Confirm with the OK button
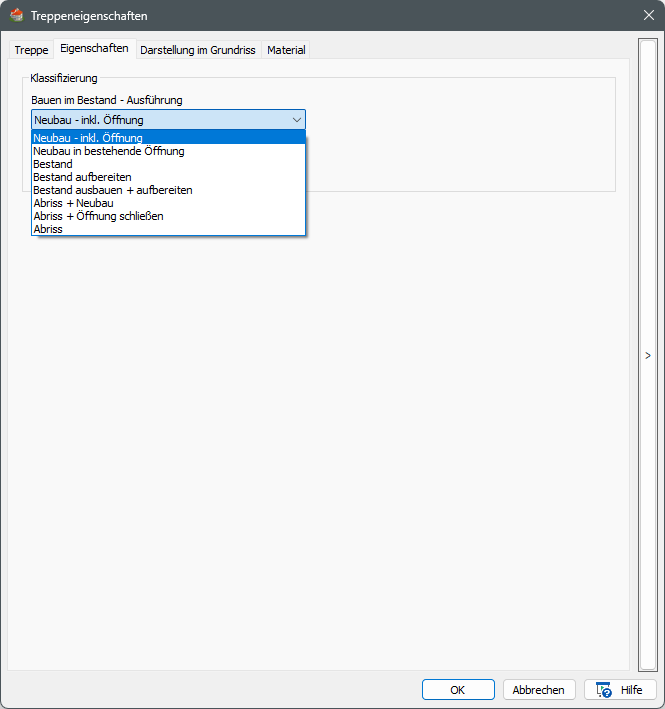665x709 pixels. point(458,690)
